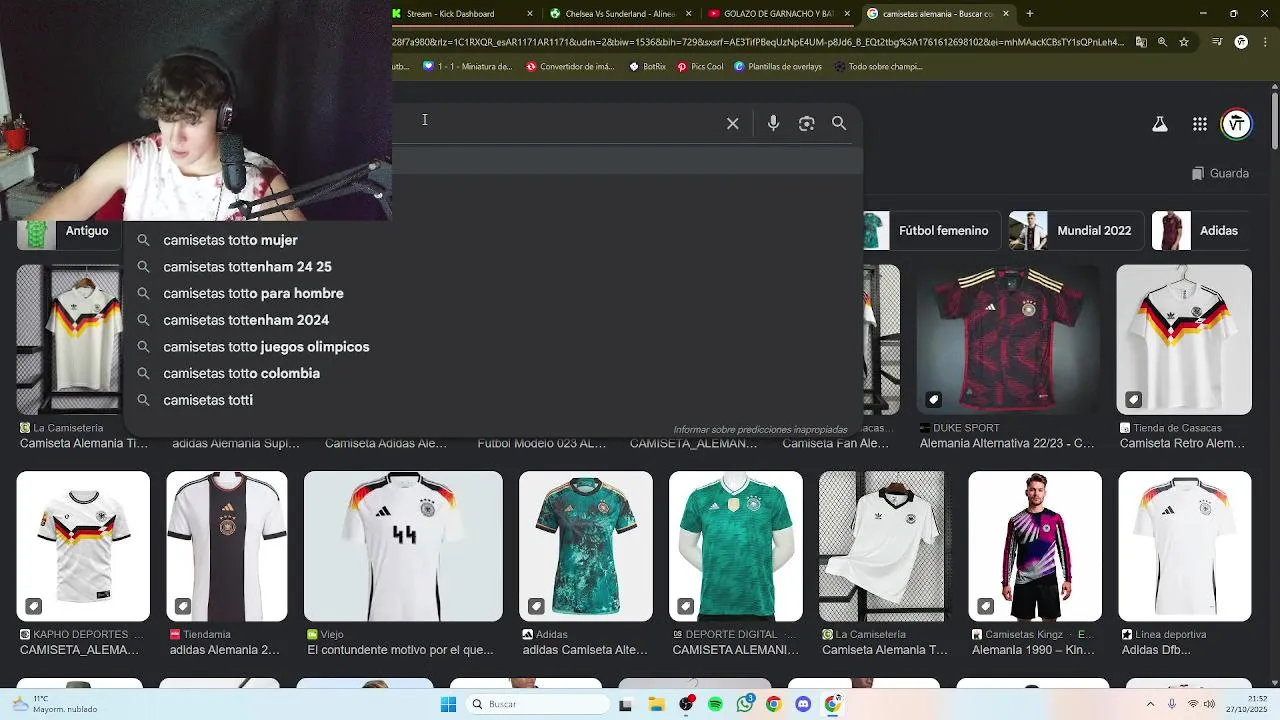Open DEPORTE DIGITAL green jersey image

[x=736, y=546]
